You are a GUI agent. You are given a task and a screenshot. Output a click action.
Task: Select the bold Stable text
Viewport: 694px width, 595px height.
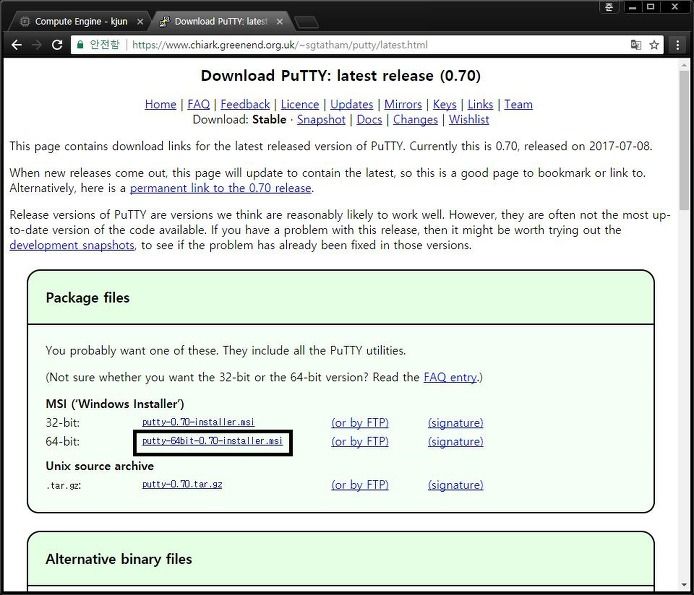(269, 120)
